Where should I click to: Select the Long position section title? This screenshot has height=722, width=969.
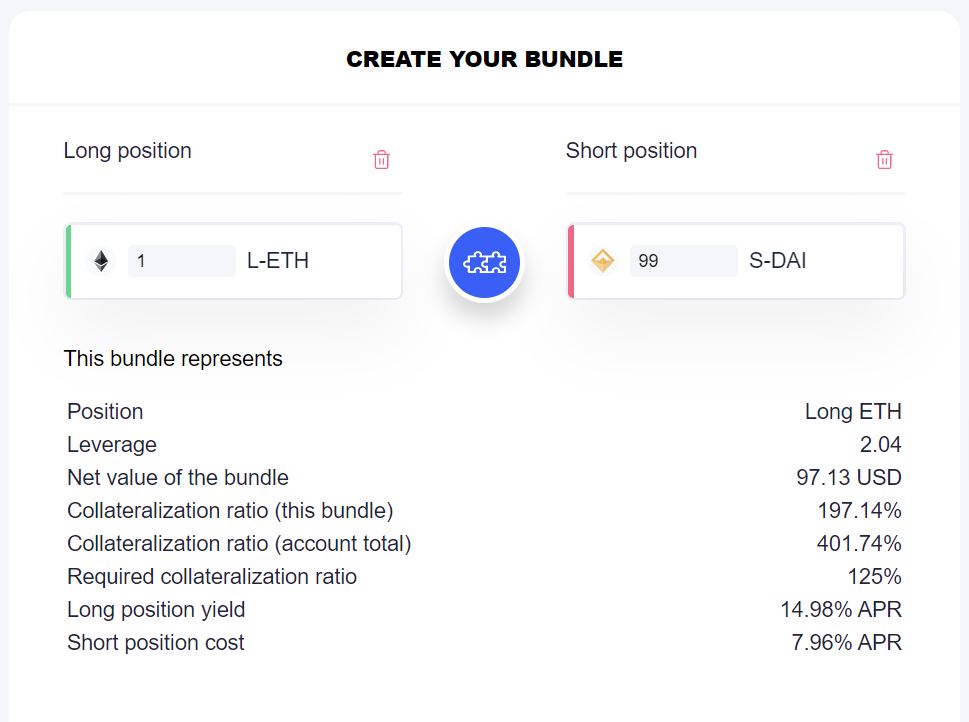pos(127,151)
